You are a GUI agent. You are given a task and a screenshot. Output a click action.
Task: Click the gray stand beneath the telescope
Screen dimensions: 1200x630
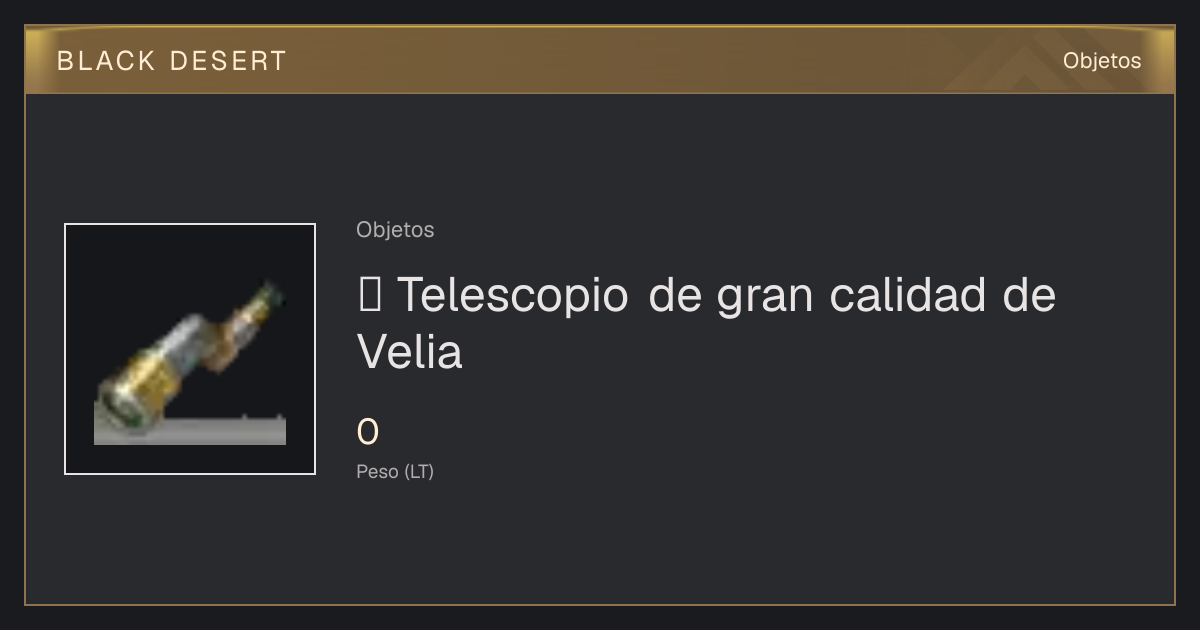(190, 431)
